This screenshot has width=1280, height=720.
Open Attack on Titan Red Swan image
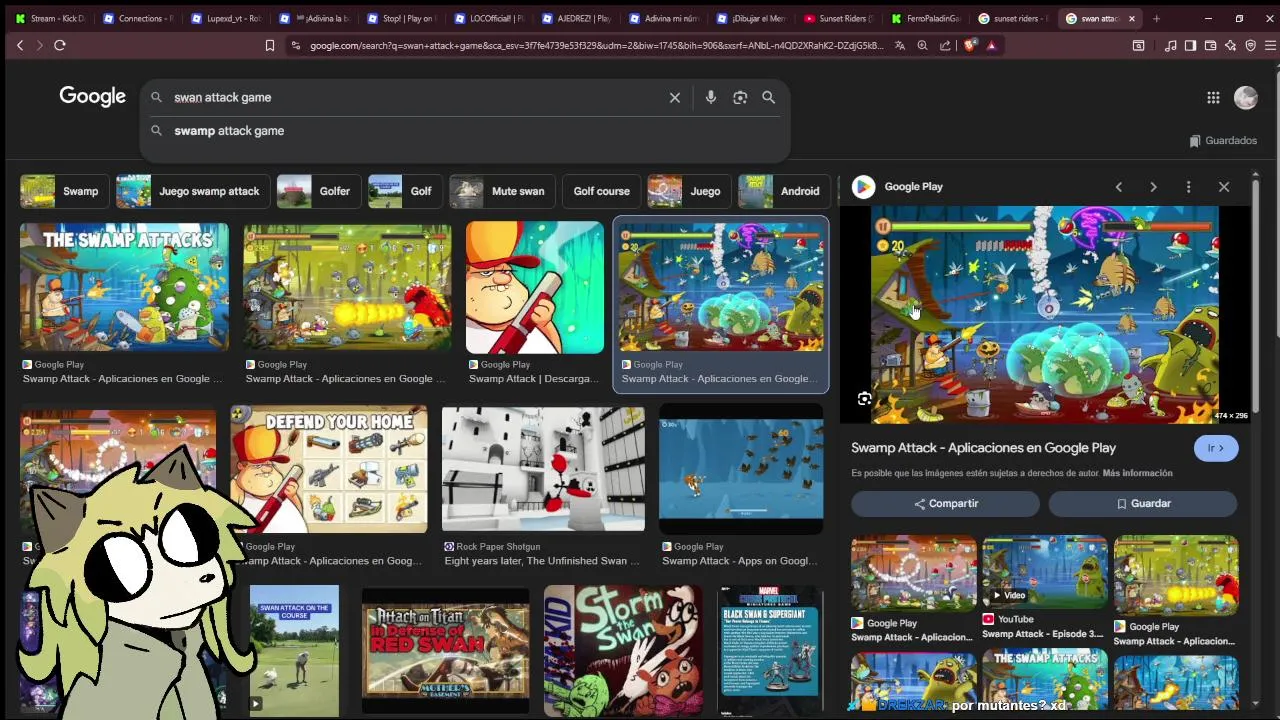(x=445, y=650)
